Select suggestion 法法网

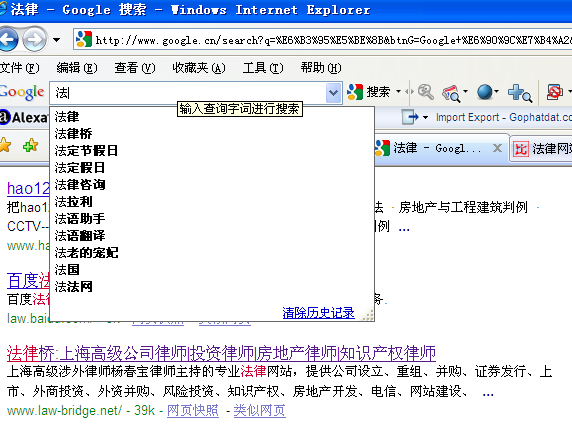coord(212,287)
